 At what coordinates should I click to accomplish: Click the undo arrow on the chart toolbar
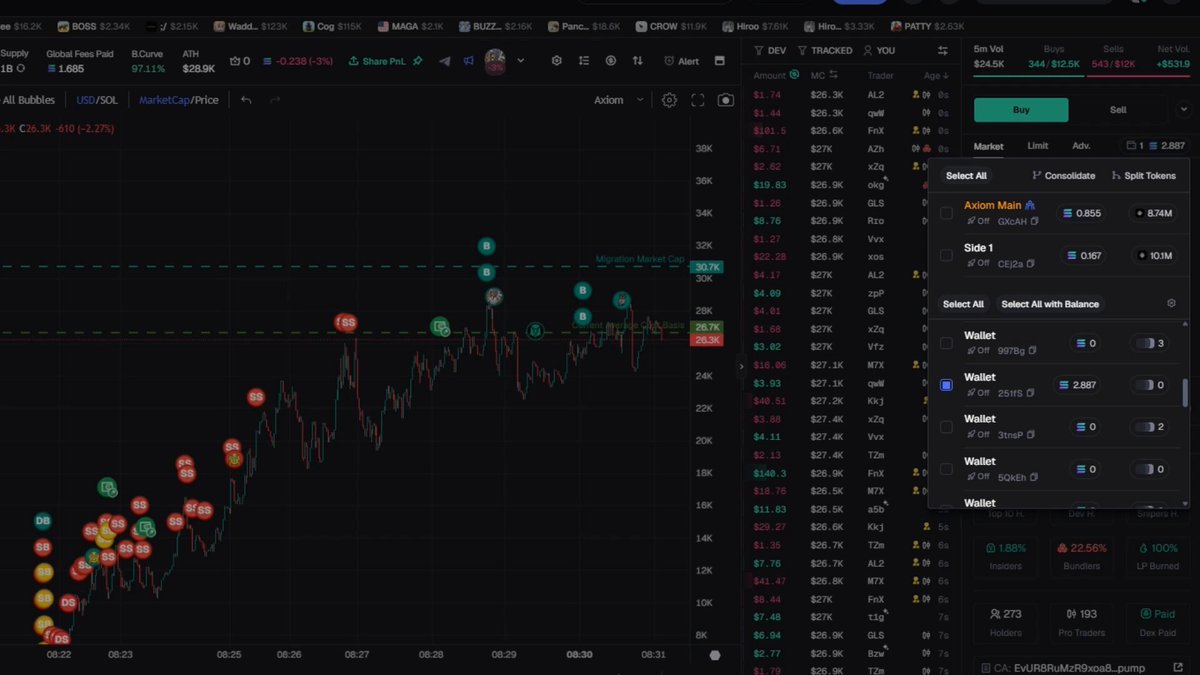click(x=246, y=100)
